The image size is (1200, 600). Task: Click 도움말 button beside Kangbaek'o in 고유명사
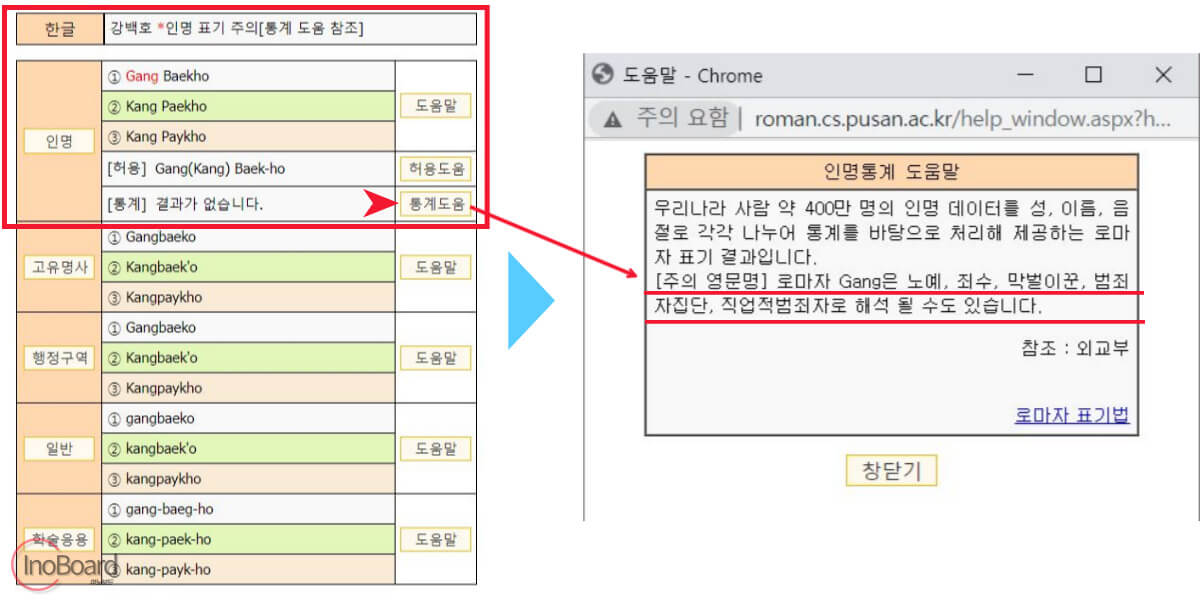(436, 267)
